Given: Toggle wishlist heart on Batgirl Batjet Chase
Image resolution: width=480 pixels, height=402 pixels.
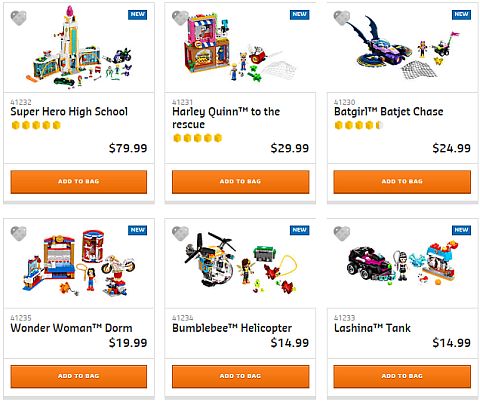Looking at the screenshot, I should coord(342,18).
